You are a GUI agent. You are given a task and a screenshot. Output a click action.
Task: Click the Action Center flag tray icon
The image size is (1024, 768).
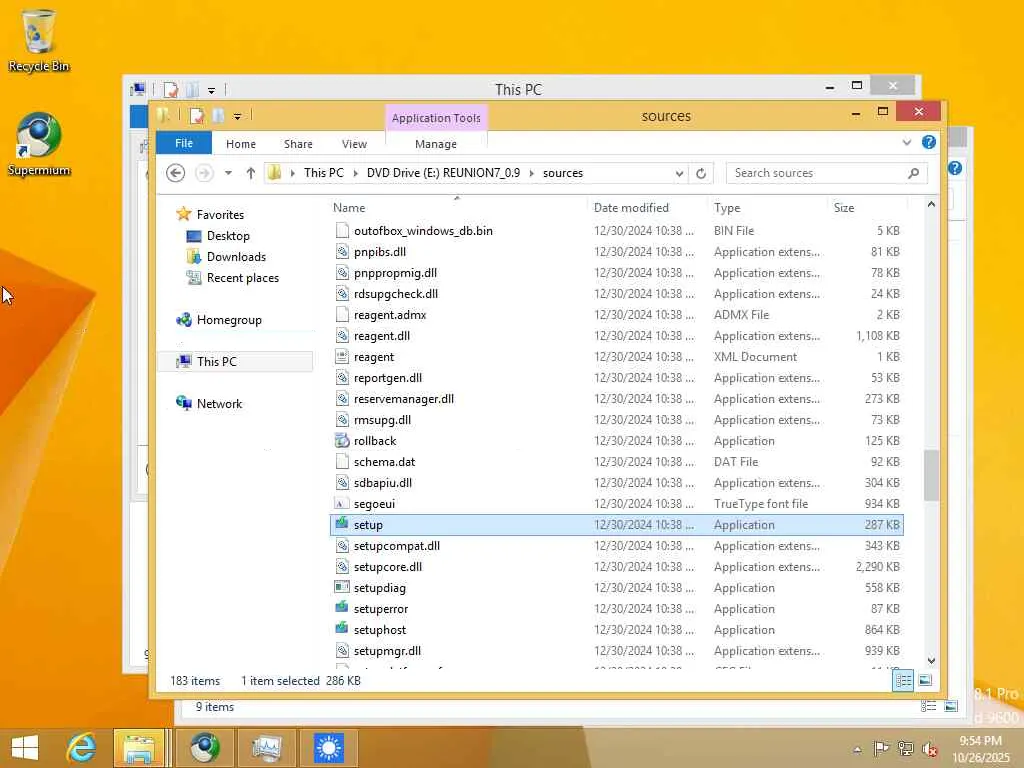point(881,748)
